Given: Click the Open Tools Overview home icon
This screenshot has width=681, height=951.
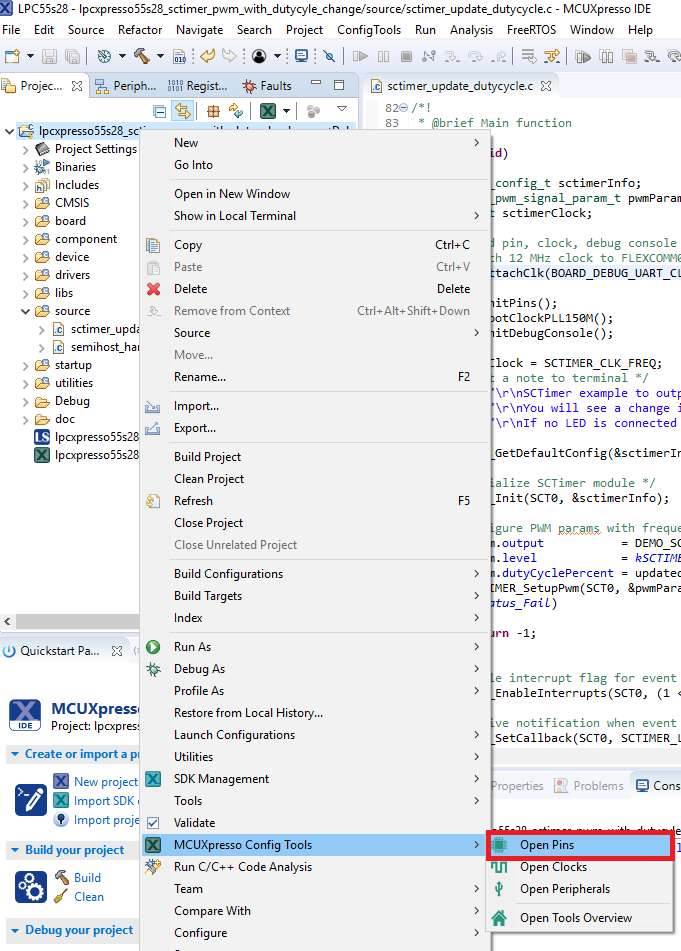Looking at the screenshot, I should pyautogui.click(x=500, y=918).
